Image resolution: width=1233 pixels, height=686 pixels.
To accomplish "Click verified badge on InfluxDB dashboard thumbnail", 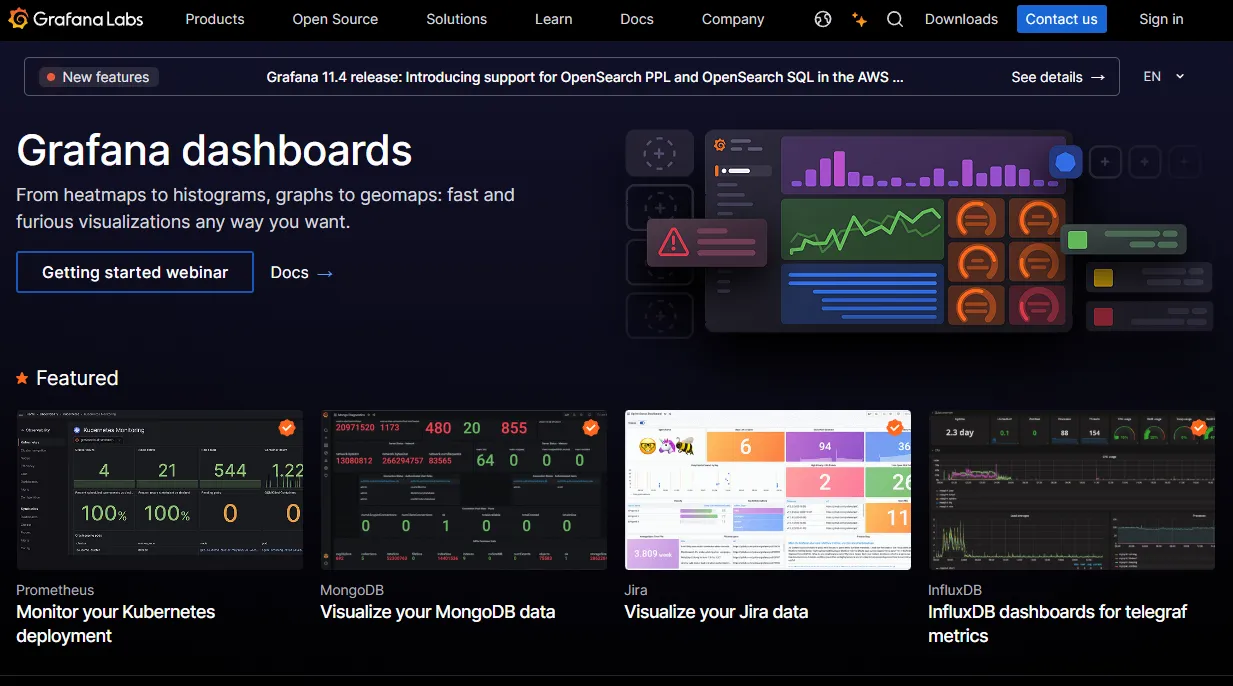I will point(1199,428).
